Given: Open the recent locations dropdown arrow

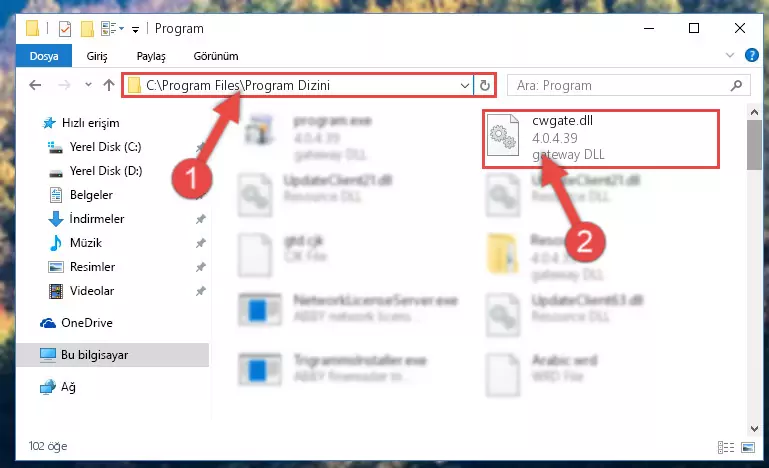Looking at the screenshot, I should pyautogui.click(x=88, y=85).
